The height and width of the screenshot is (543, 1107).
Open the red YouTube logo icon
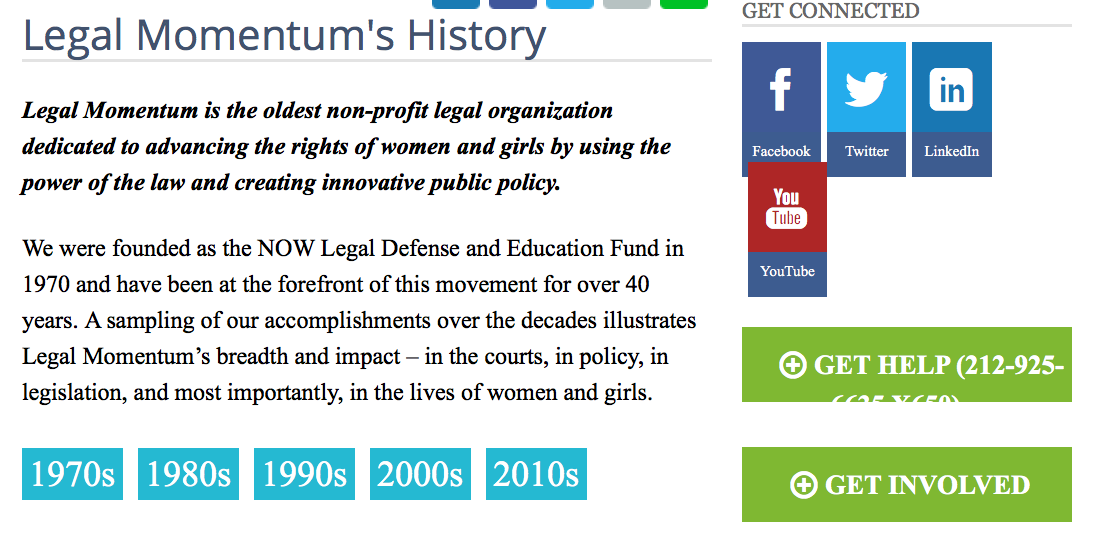(x=787, y=207)
